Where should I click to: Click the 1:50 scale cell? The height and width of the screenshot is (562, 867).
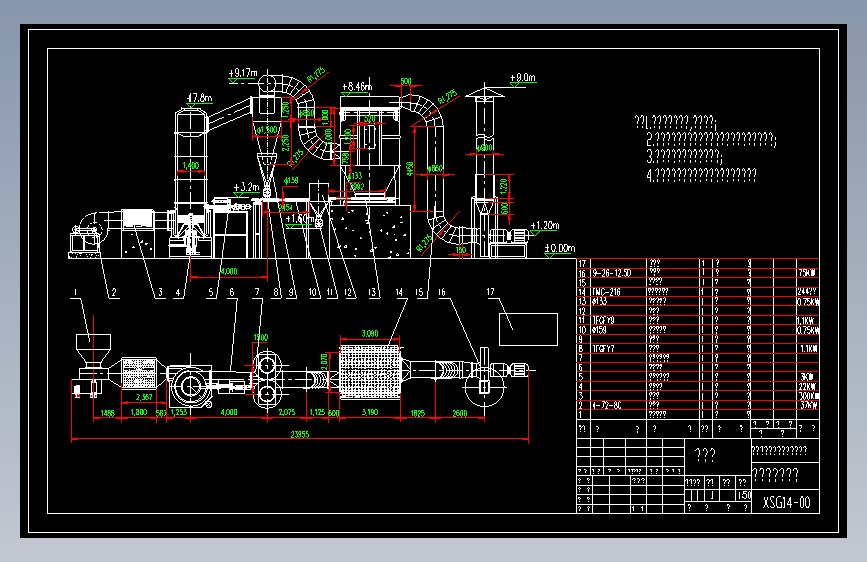click(744, 495)
